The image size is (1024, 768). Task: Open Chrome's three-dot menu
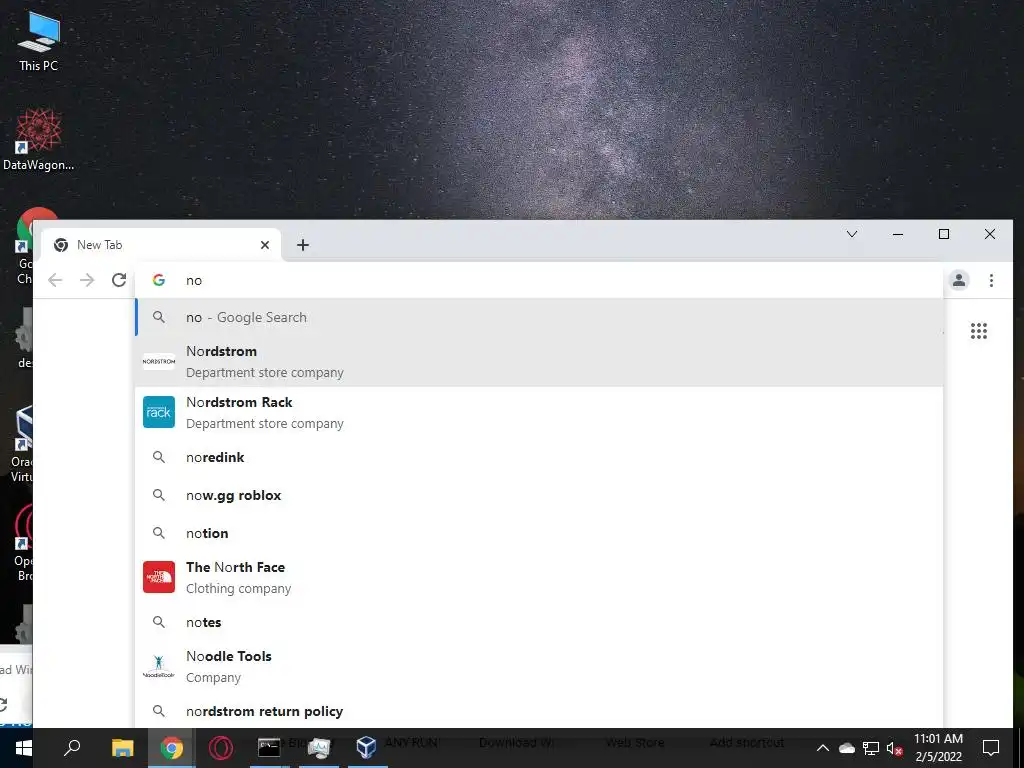click(x=991, y=280)
